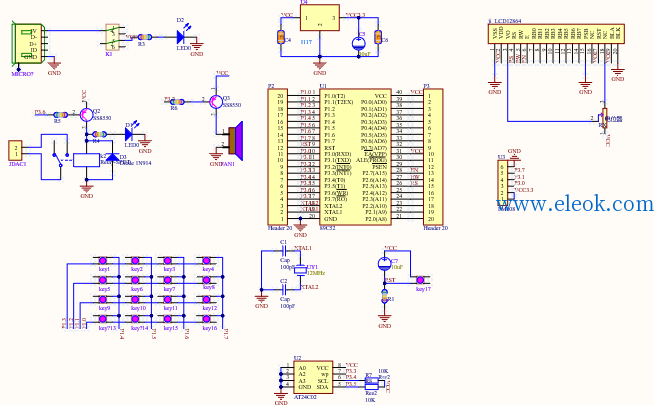The height and width of the screenshot is (405, 654).
Task: Select the C7 10uF reset capacitor
Action: [x=385, y=264]
